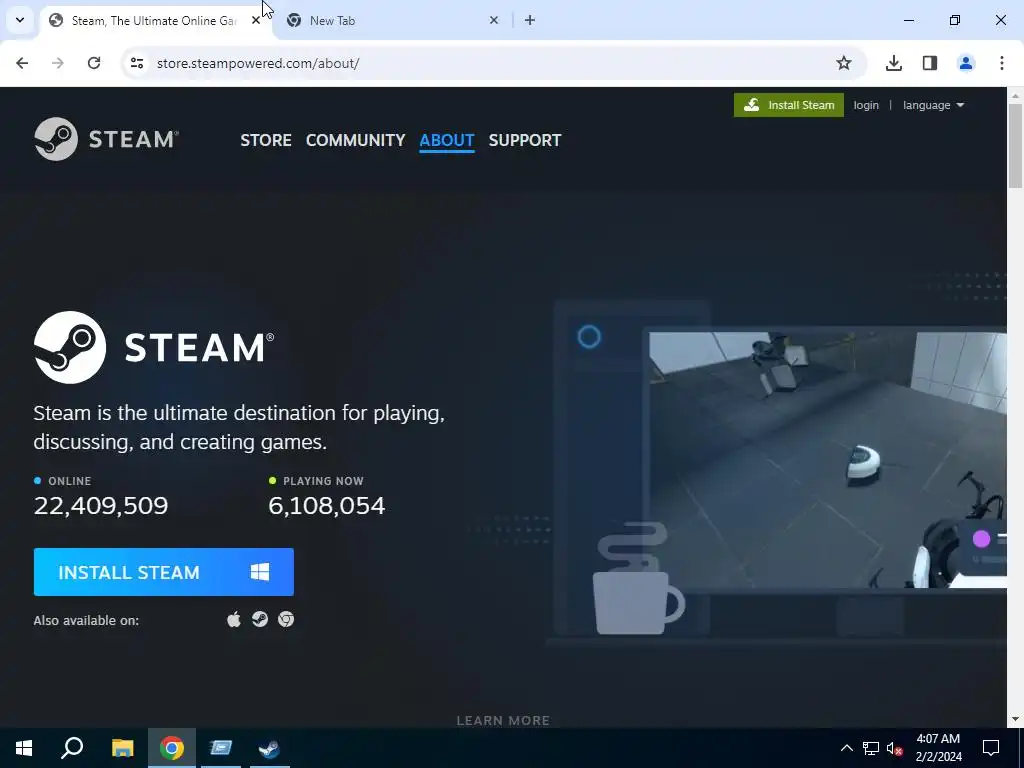Click the Portal gameplay preview image
1024x768 pixels.
(x=827, y=460)
